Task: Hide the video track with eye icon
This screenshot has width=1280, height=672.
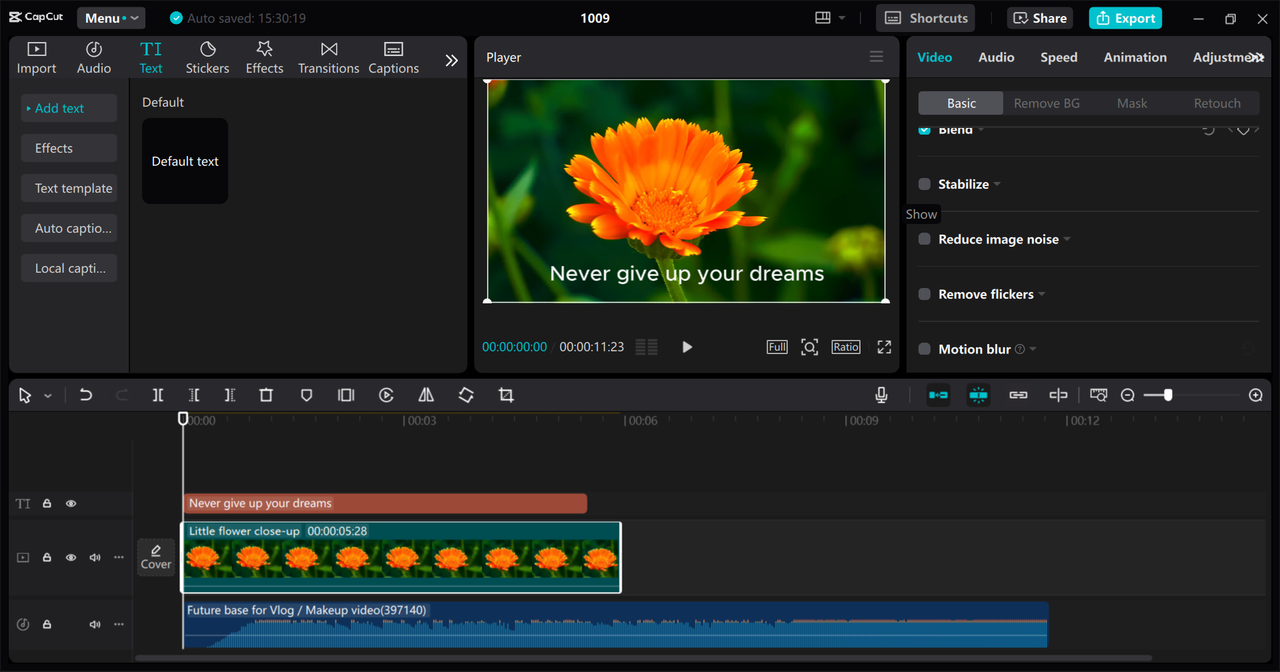Action: (71, 558)
